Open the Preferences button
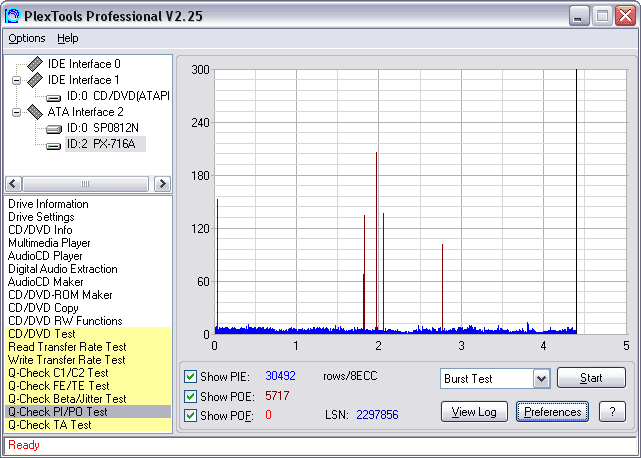641x458 pixels. (552, 412)
